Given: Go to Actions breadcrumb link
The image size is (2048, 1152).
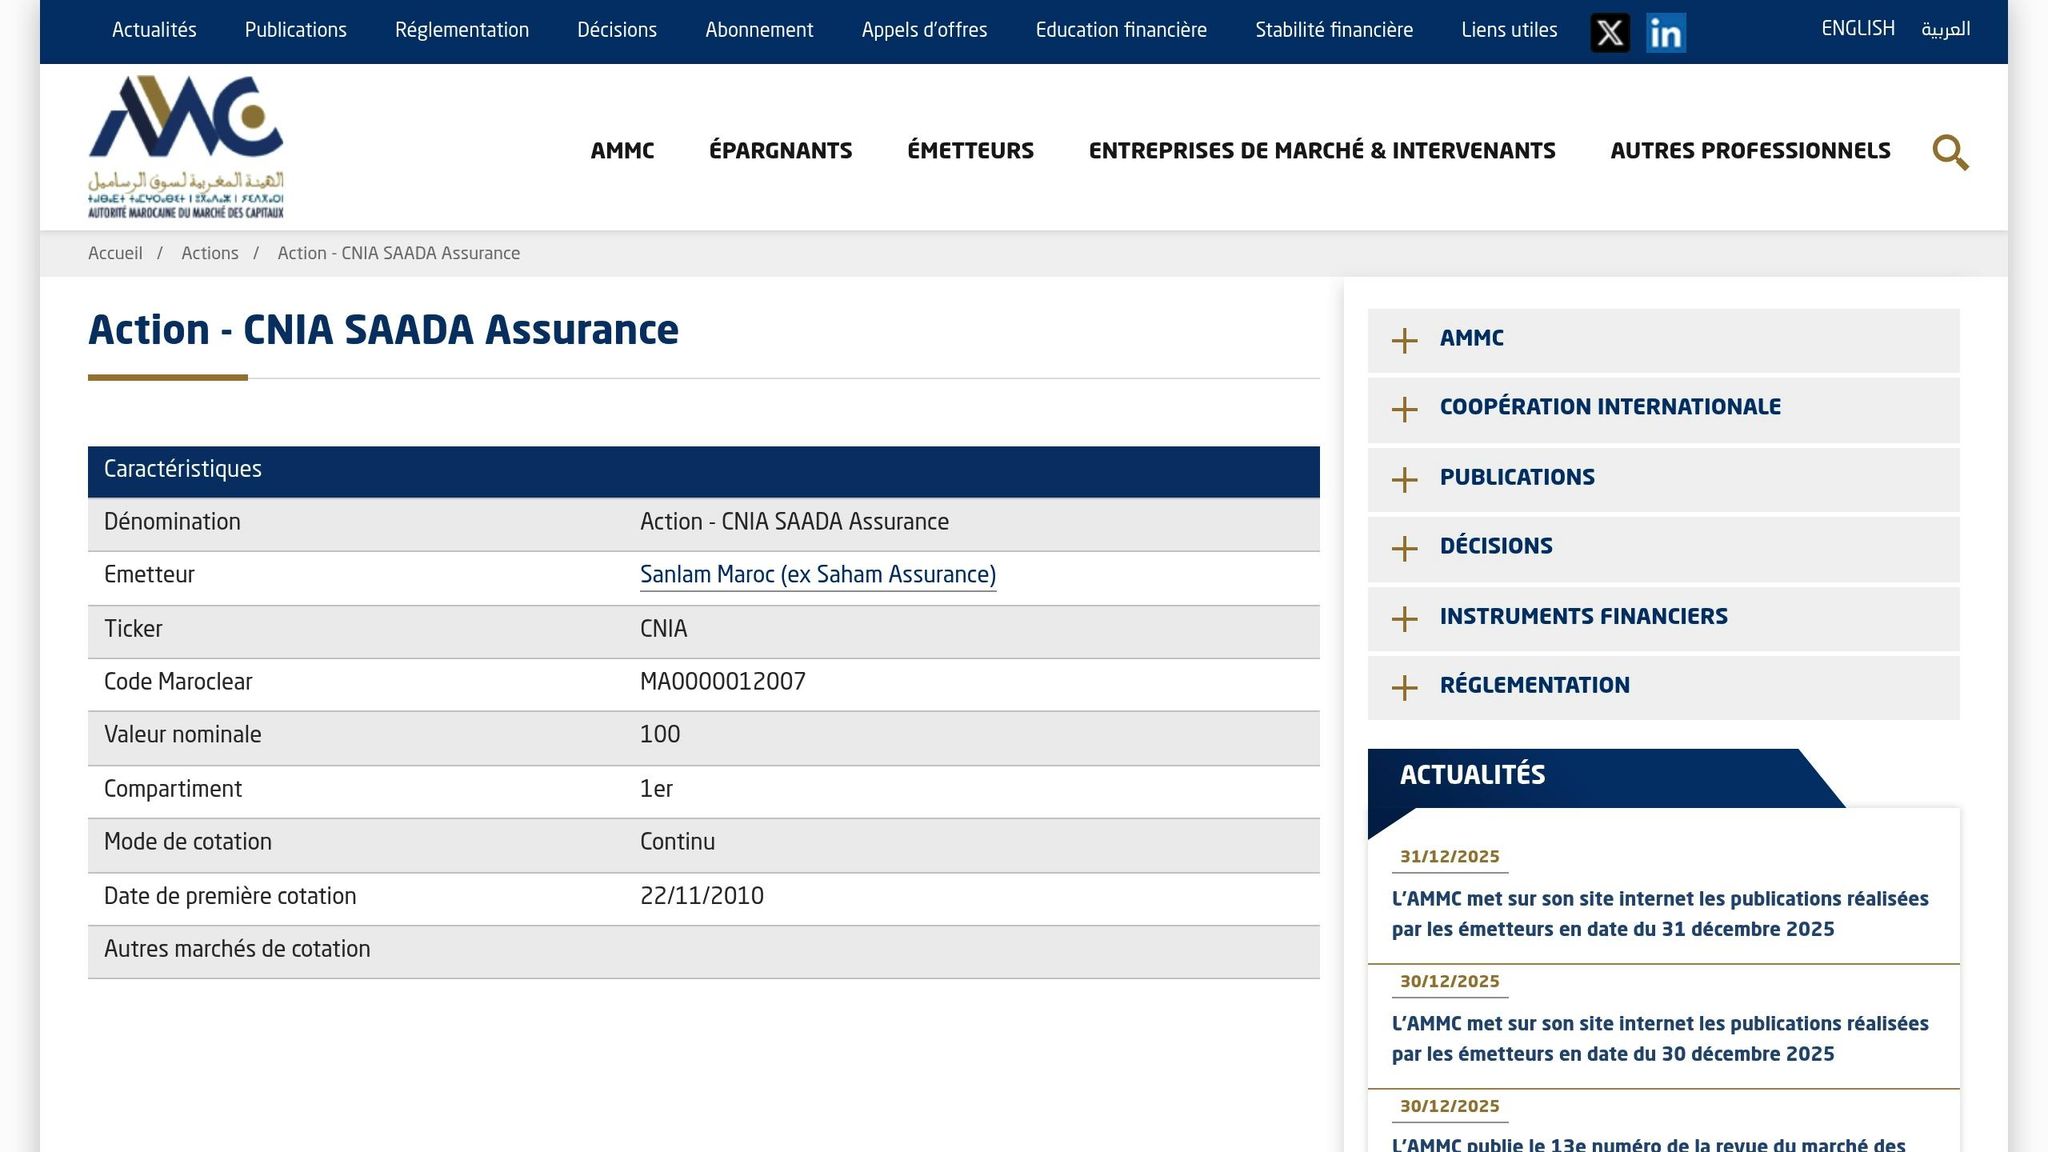Looking at the screenshot, I should pos(209,254).
